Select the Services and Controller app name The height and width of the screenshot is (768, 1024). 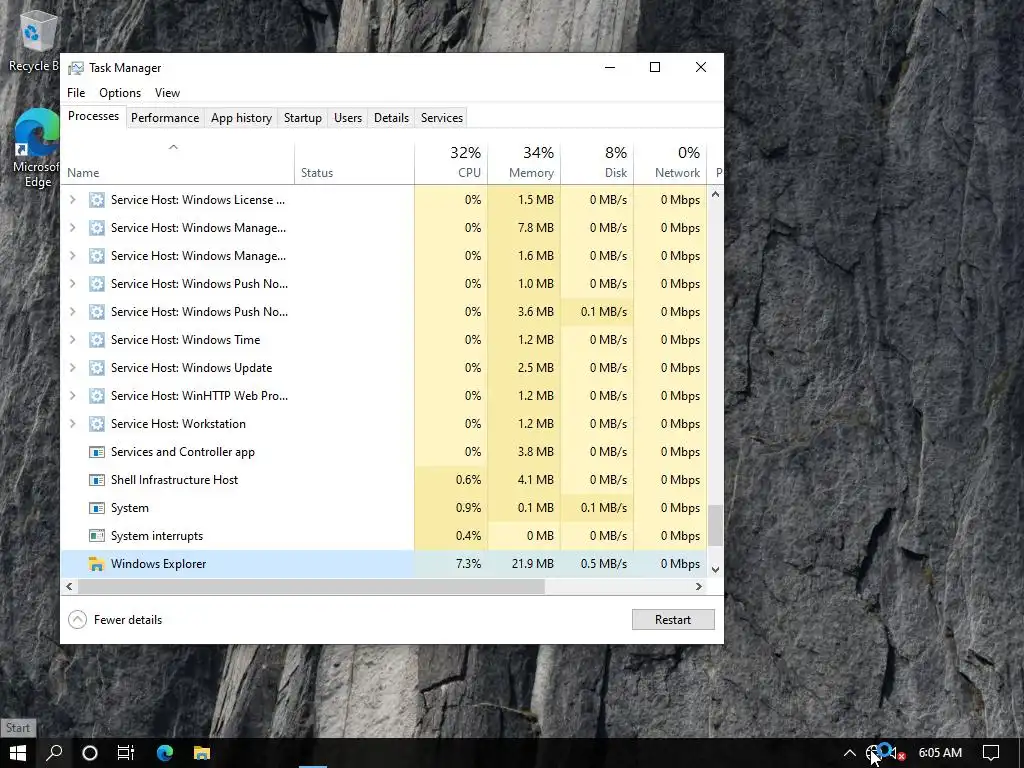click(x=183, y=452)
